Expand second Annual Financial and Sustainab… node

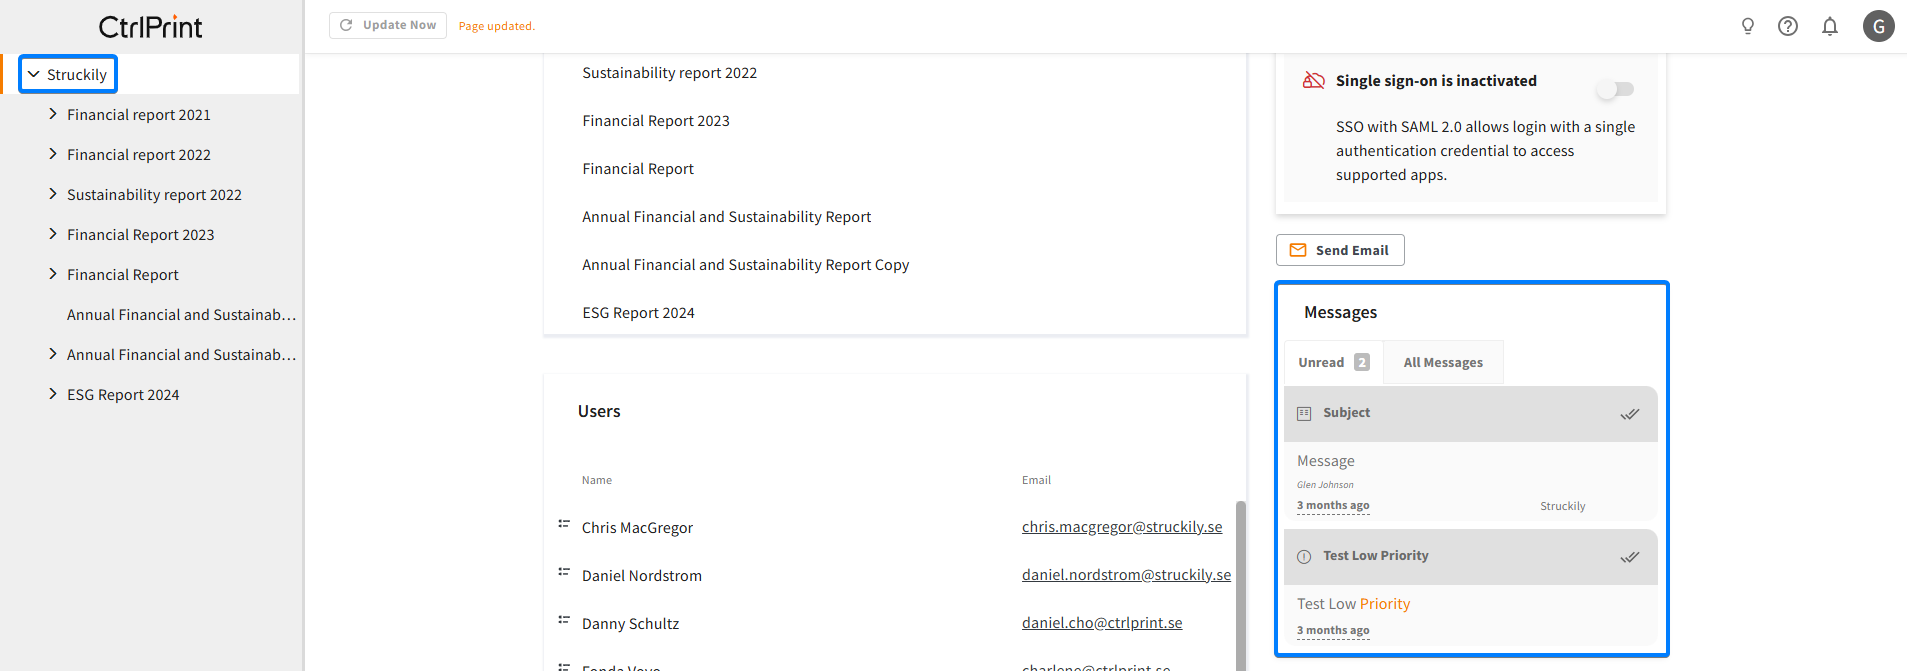coord(53,354)
